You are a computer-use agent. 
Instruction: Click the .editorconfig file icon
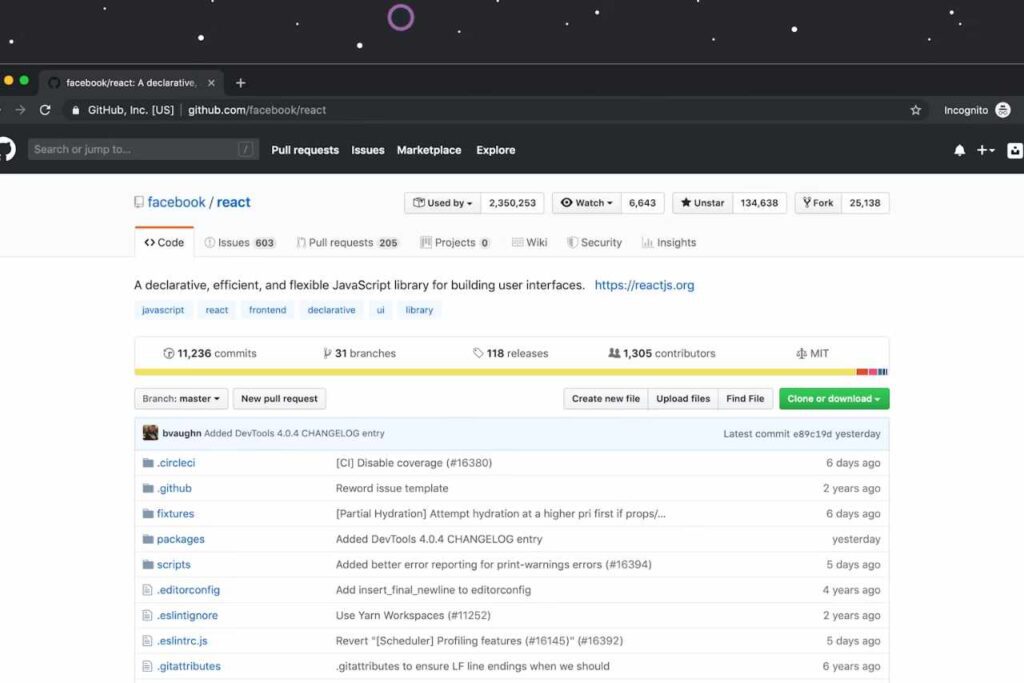click(148, 590)
